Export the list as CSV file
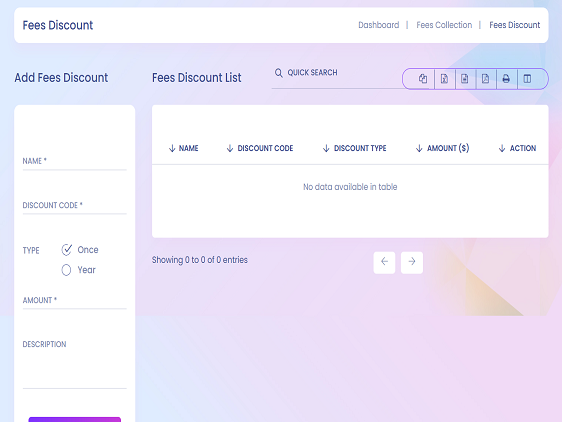 pos(465,79)
